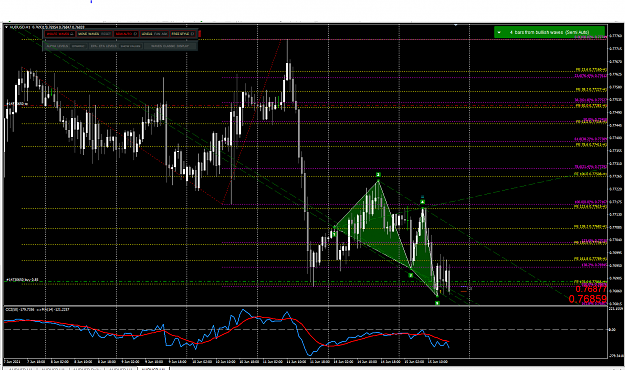
Task: Click the red 0.76877 price label
Action: coord(591,289)
